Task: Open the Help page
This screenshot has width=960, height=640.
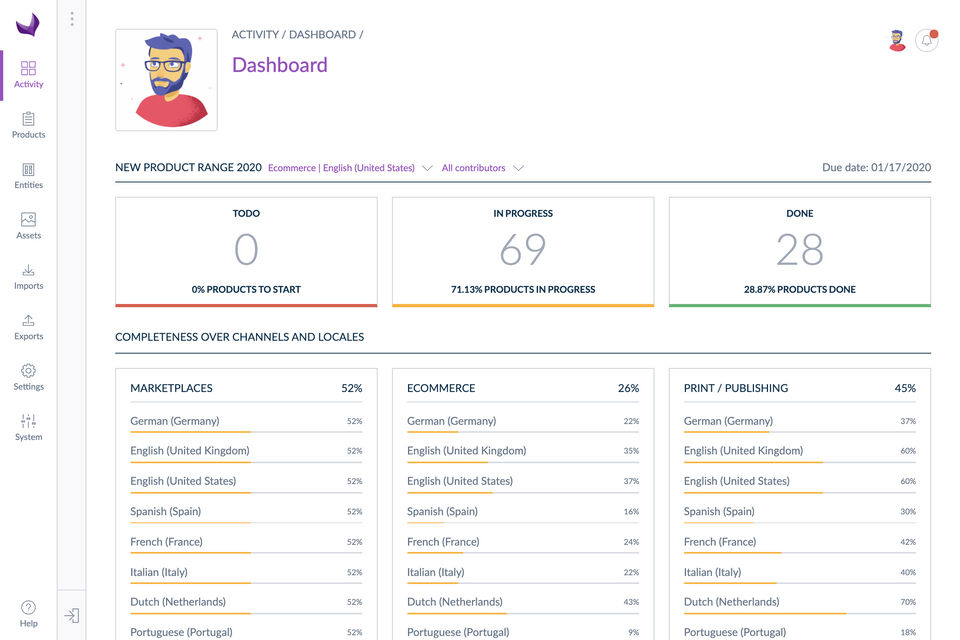Action: coord(28,613)
